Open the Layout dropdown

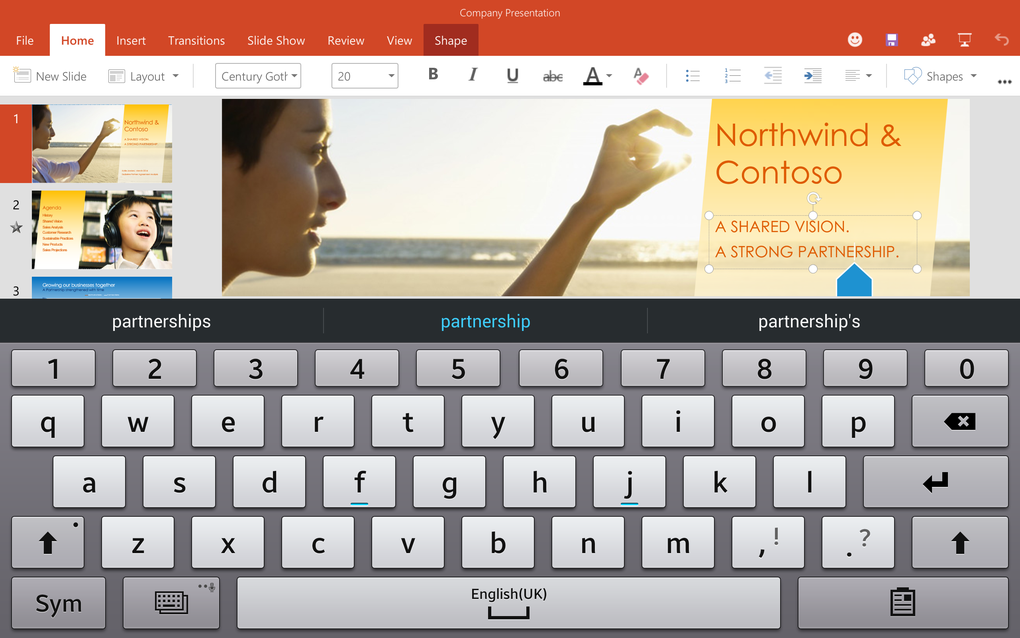143,75
